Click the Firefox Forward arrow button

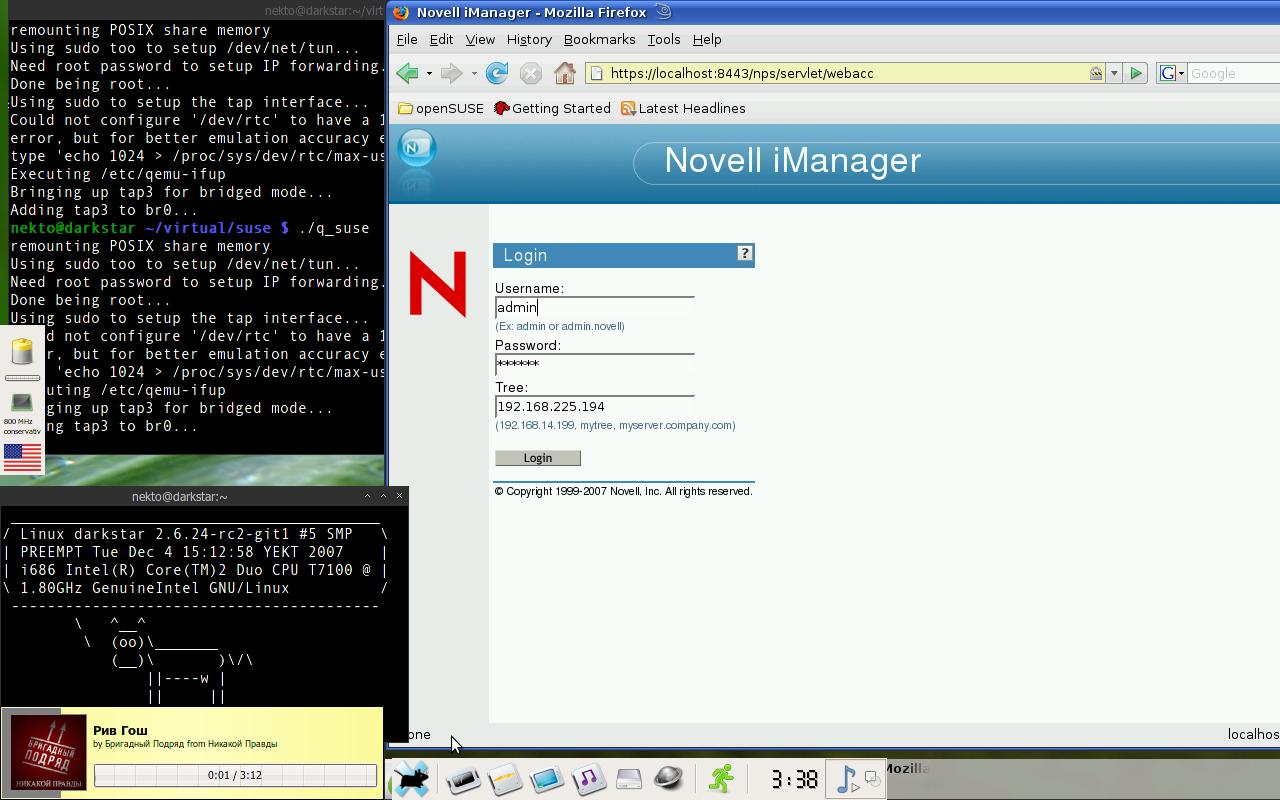pos(451,73)
